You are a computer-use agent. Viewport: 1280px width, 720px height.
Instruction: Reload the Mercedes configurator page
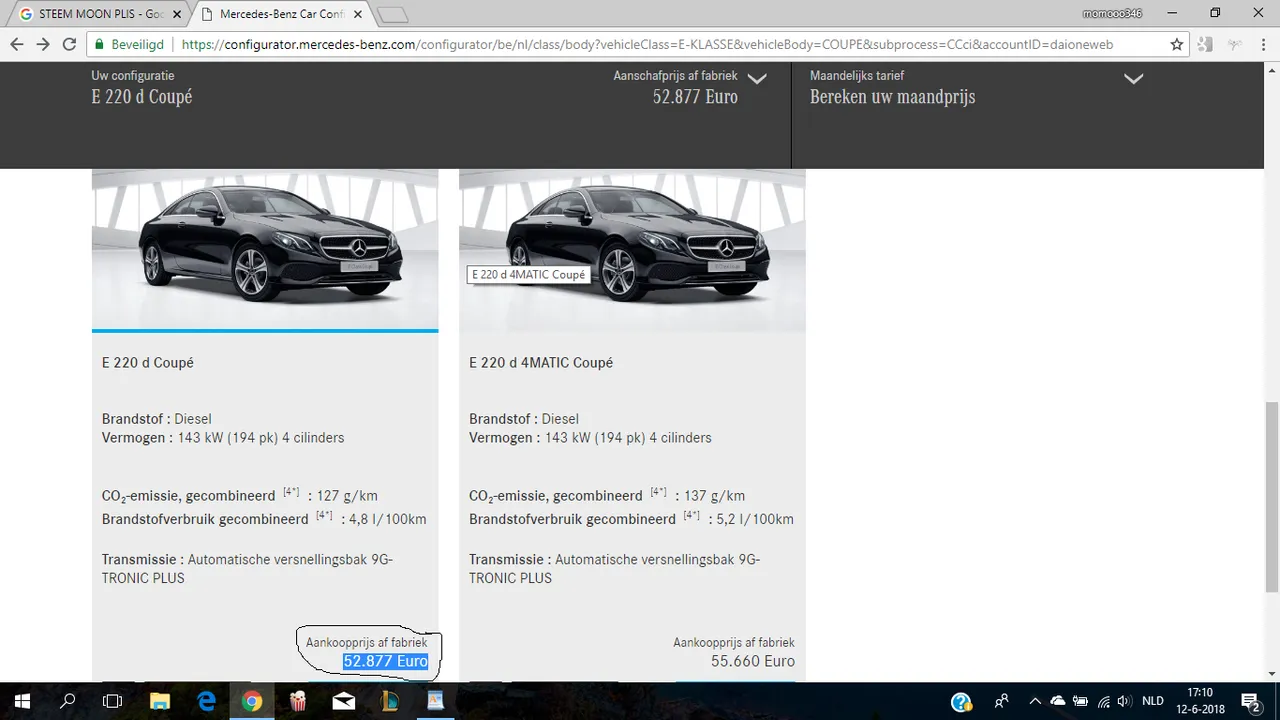[x=69, y=44]
